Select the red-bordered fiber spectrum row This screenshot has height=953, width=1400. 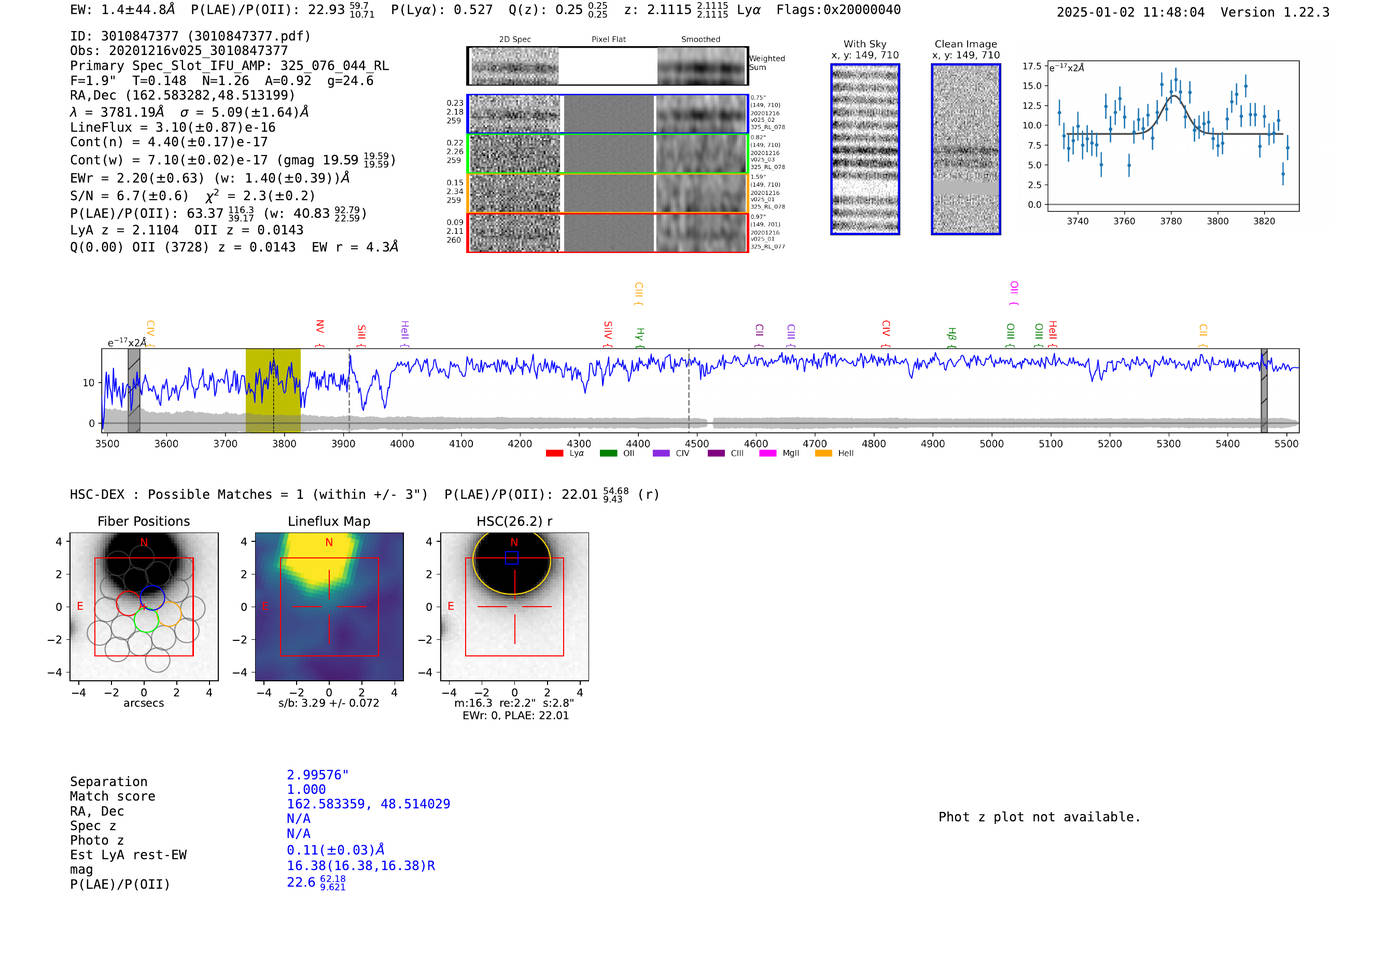pyautogui.click(x=607, y=232)
